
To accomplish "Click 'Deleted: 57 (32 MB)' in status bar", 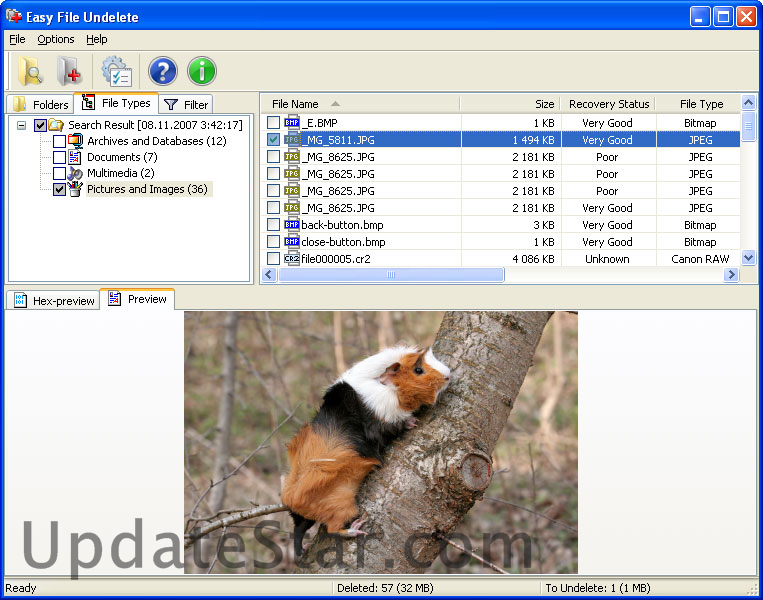I will click(385, 588).
